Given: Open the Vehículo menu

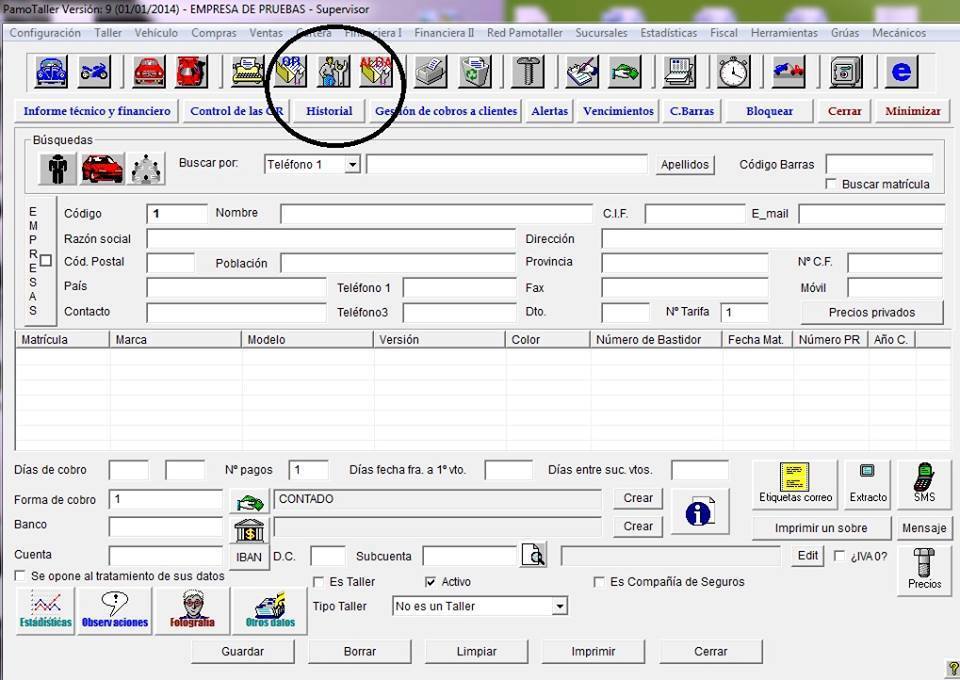Looking at the screenshot, I should pyautogui.click(x=156, y=33).
